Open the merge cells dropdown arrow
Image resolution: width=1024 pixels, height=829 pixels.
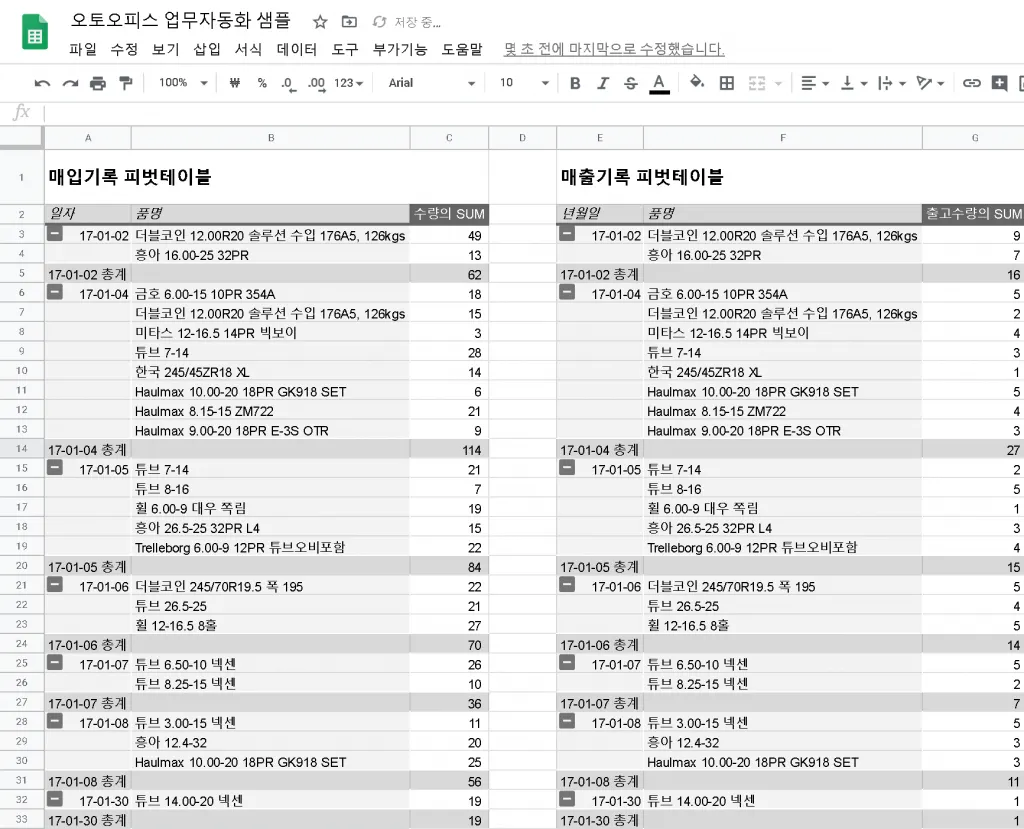pos(778,84)
